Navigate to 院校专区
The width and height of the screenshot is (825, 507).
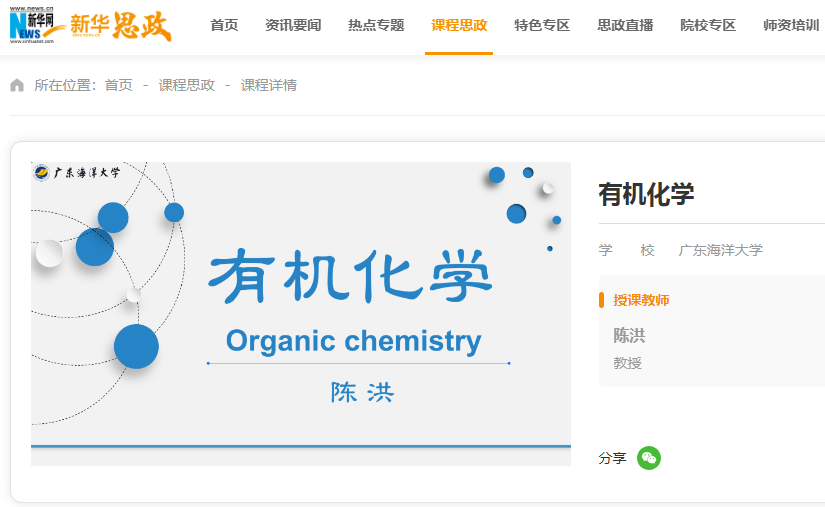coord(708,25)
